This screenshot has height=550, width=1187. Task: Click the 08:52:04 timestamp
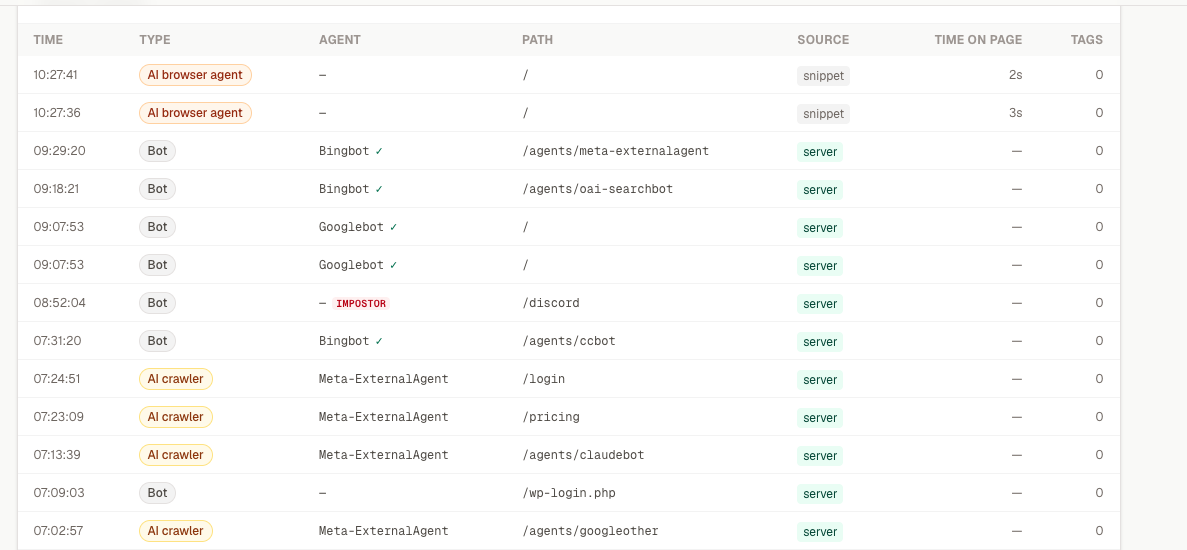coord(60,303)
